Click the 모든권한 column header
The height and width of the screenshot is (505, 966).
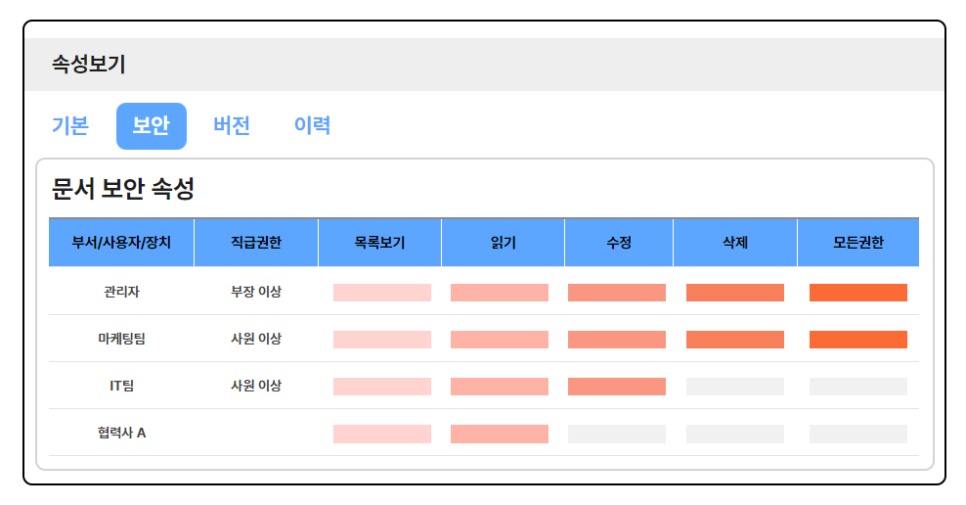858,243
